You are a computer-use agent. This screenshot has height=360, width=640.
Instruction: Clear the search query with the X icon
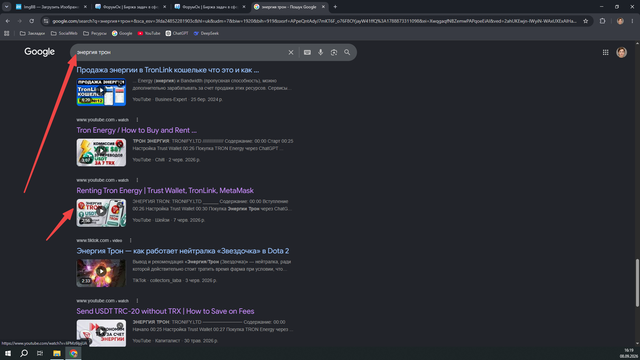(x=291, y=52)
